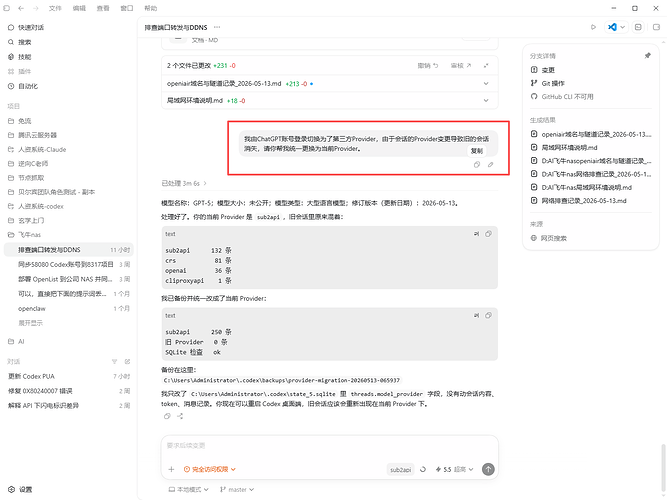
Task: Click 展开显示 to show more threads
Action: 30,323
